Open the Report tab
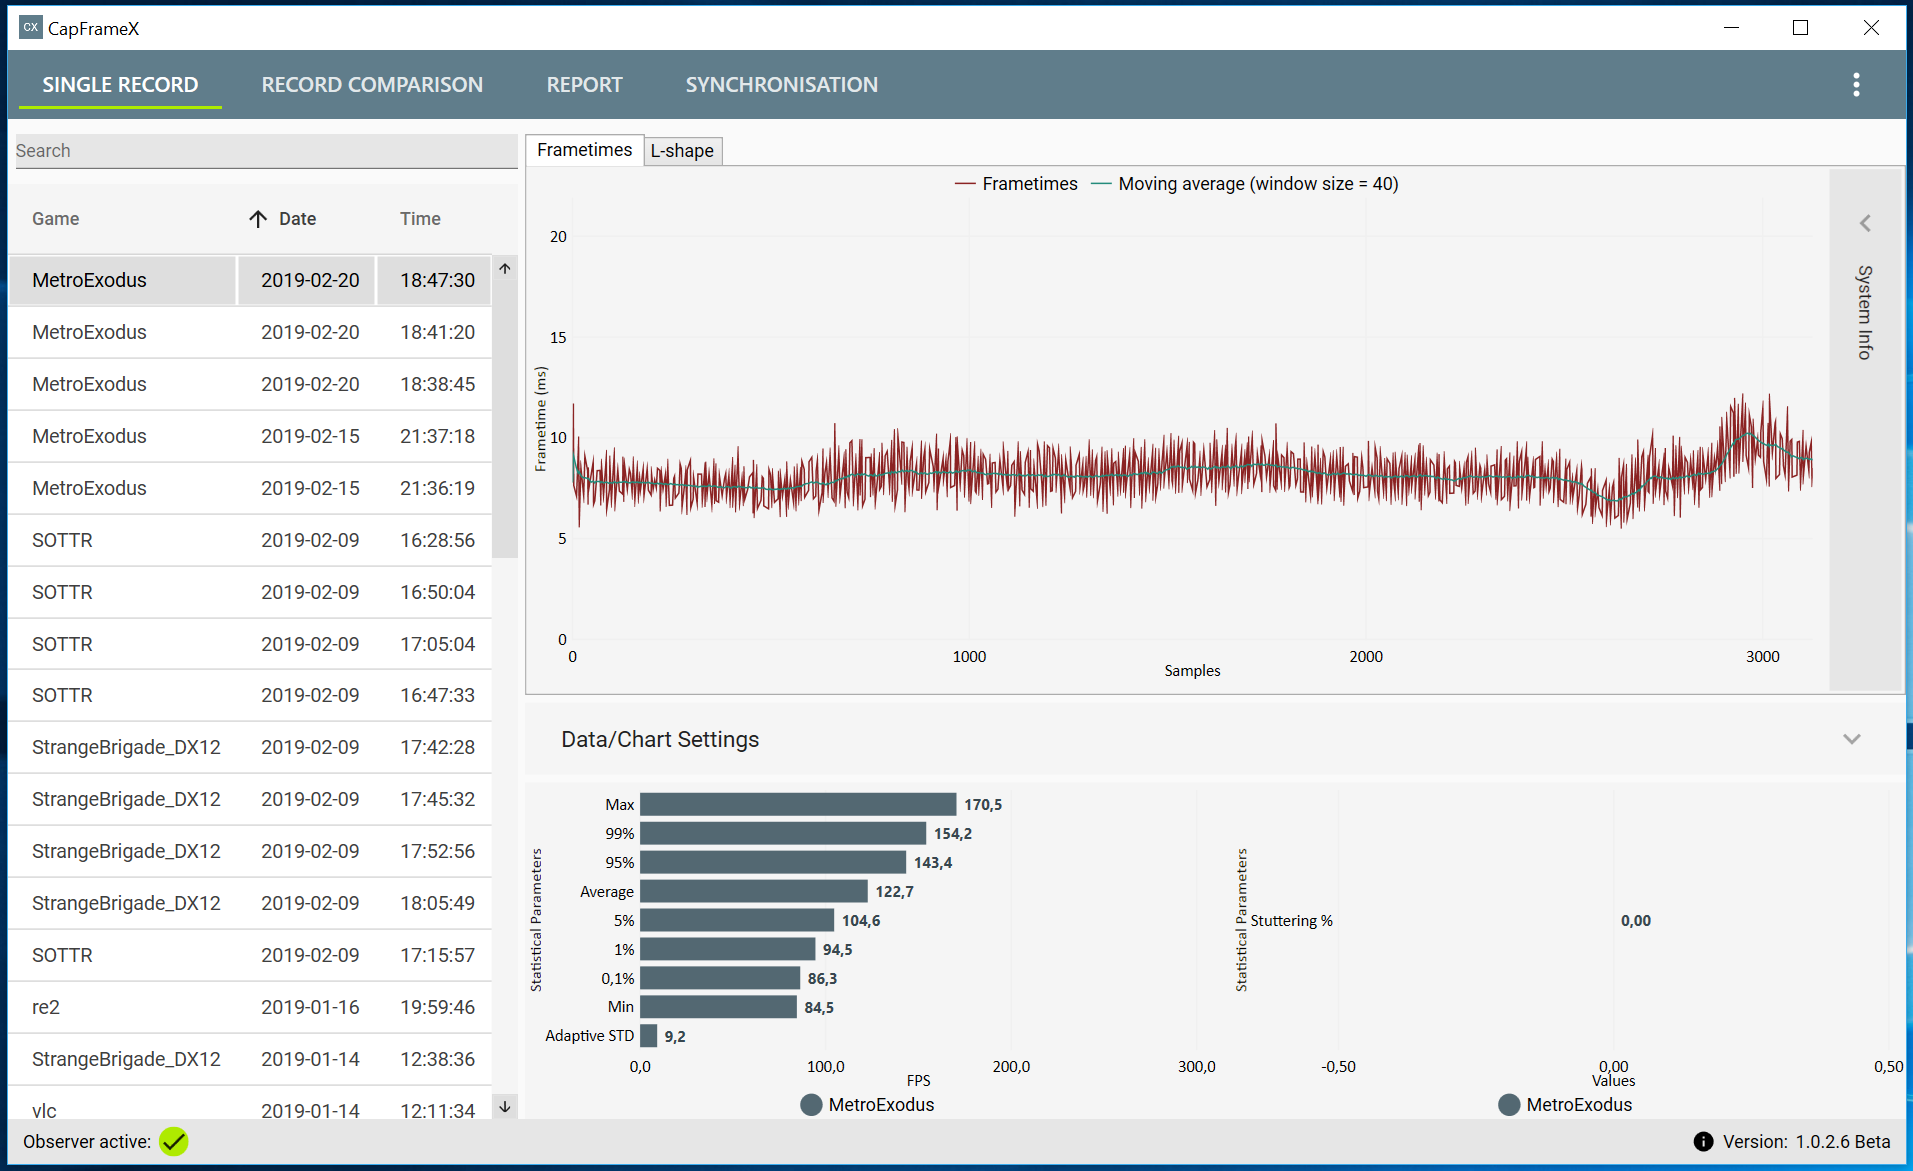1913x1171 pixels. point(584,85)
